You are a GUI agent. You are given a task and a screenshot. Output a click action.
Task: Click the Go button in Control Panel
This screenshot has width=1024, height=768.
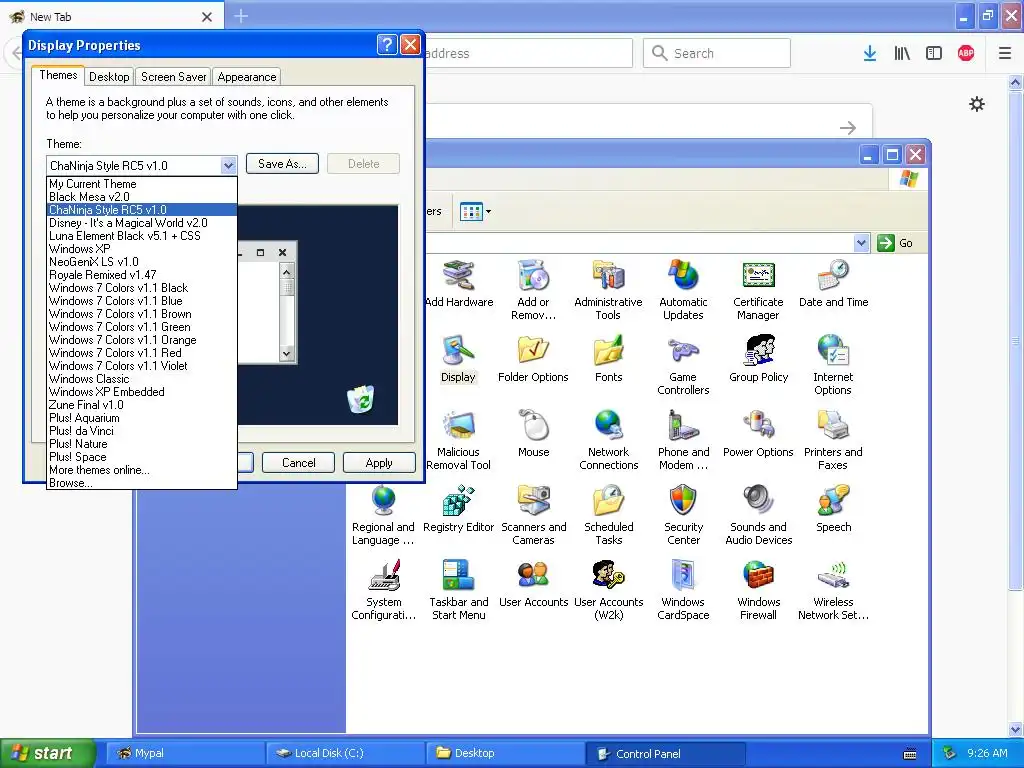coord(895,243)
